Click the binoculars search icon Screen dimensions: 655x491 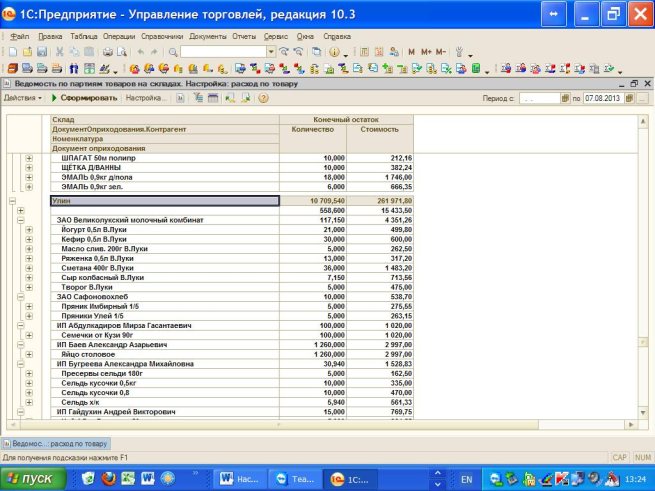tap(74, 68)
